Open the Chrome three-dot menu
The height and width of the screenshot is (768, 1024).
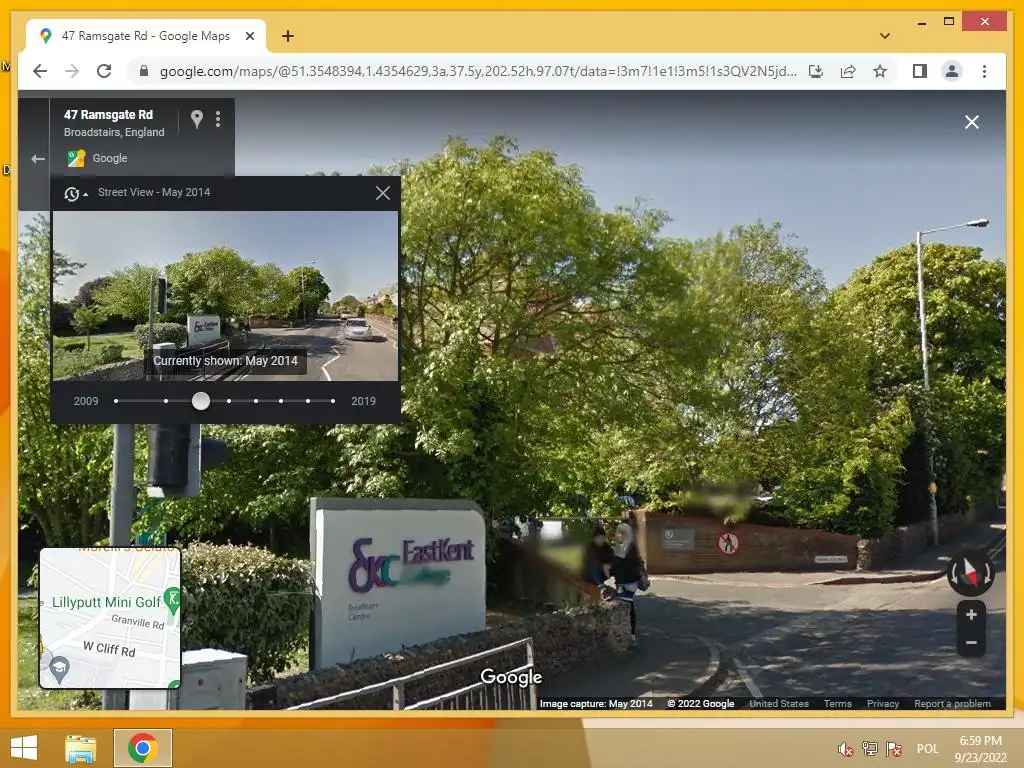pos(984,71)
